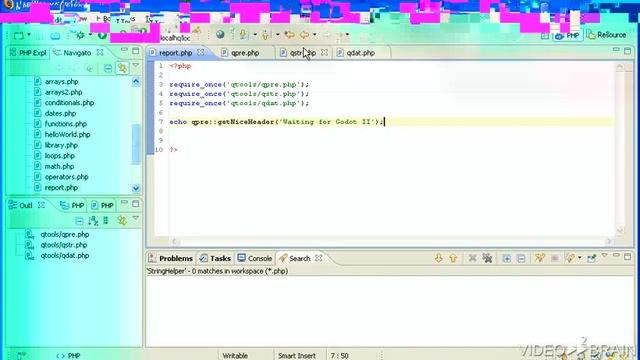Open the Outline view menu triangle
640x360 pixels.
pos(136,219)
